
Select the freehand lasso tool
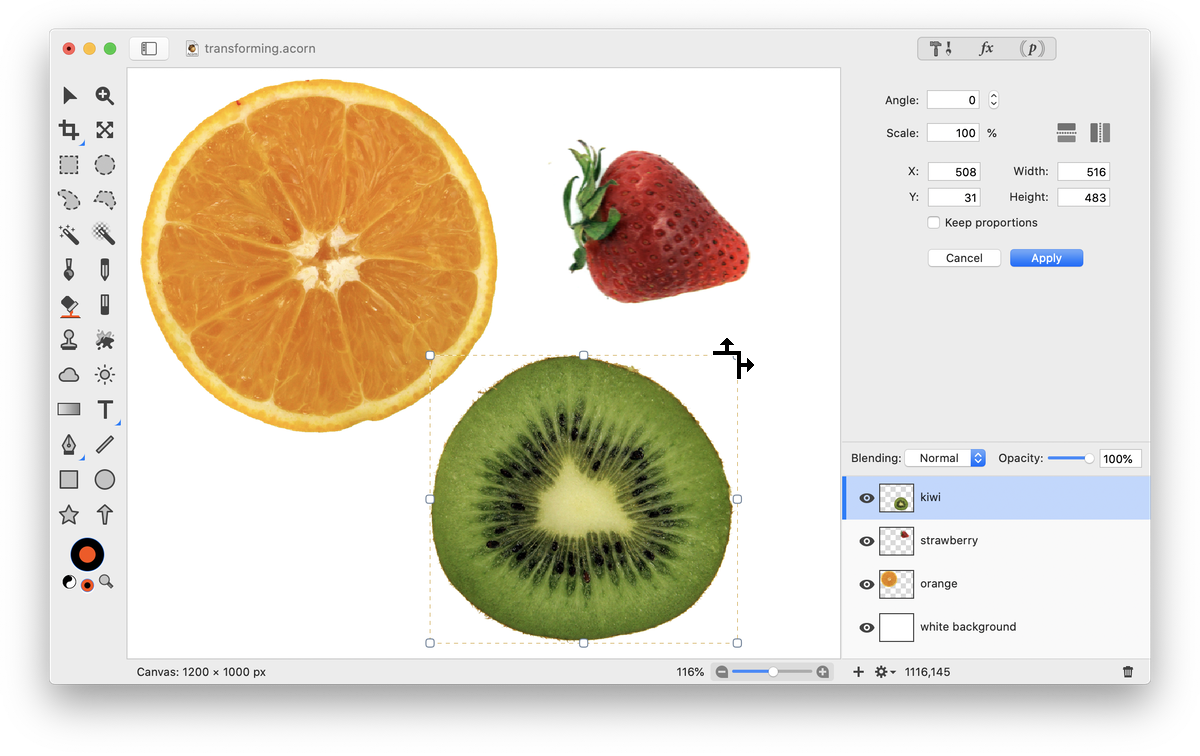click(x=69, y=199)
